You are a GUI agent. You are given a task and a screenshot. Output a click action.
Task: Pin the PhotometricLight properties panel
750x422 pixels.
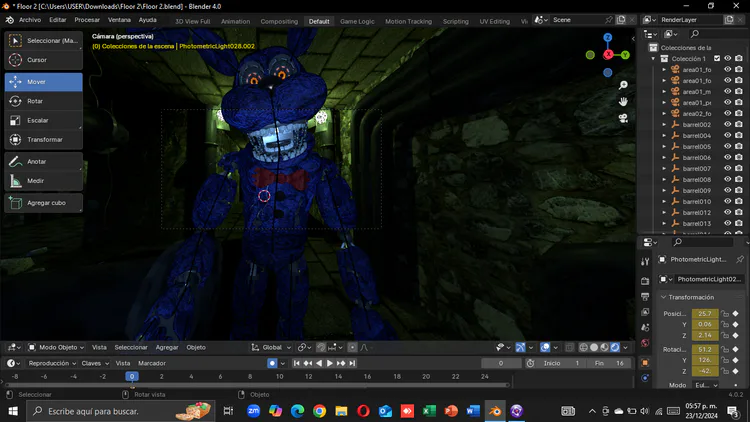point(740,259)
